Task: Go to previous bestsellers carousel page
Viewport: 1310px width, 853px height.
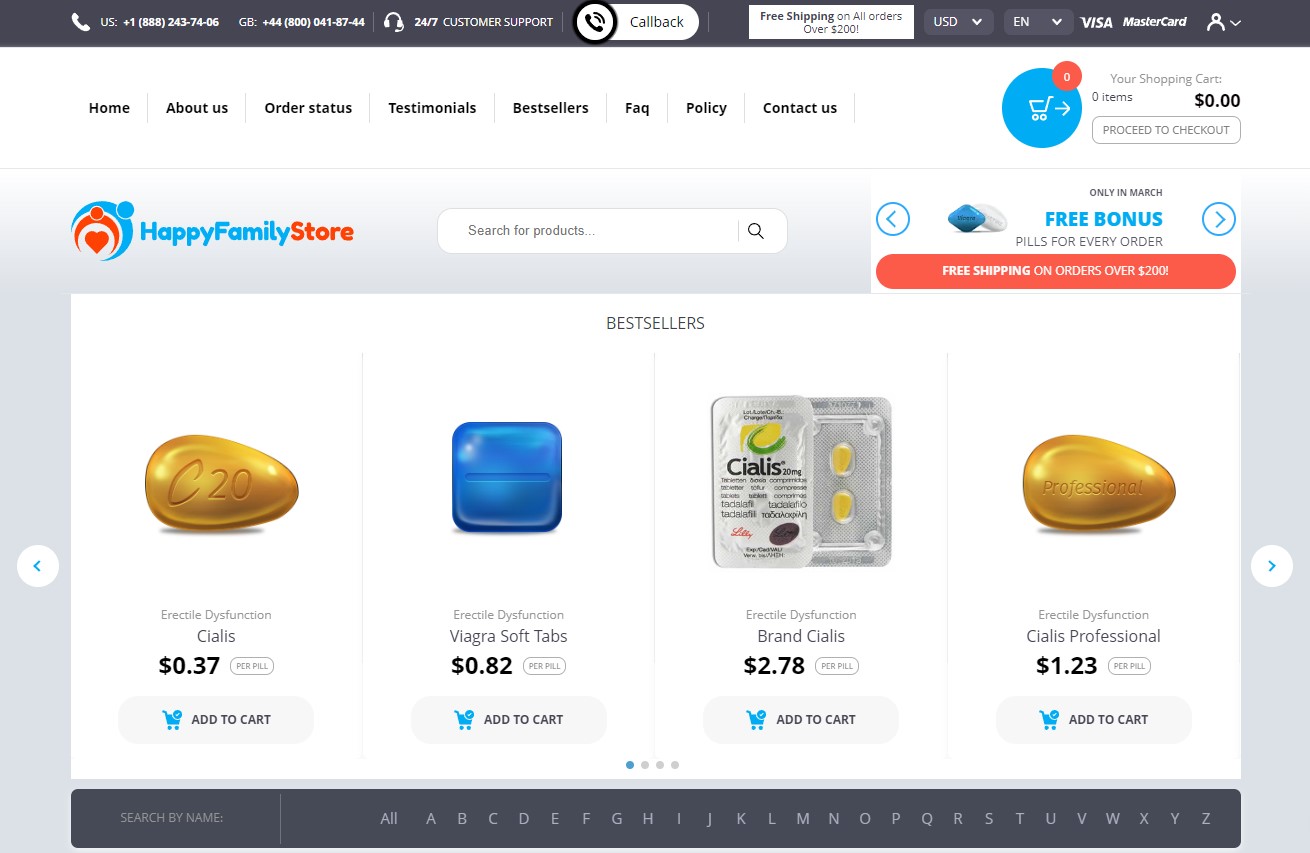Action: 38,566
